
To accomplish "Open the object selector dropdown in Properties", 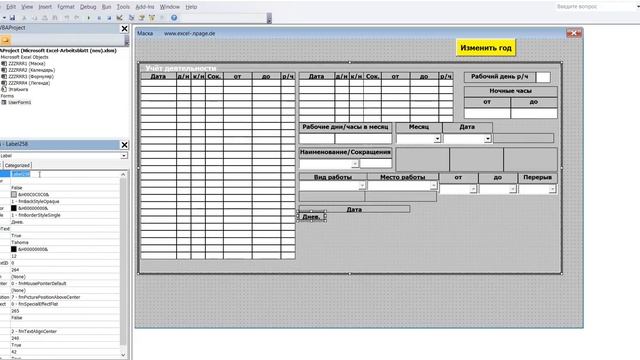I will coord(124,156).
